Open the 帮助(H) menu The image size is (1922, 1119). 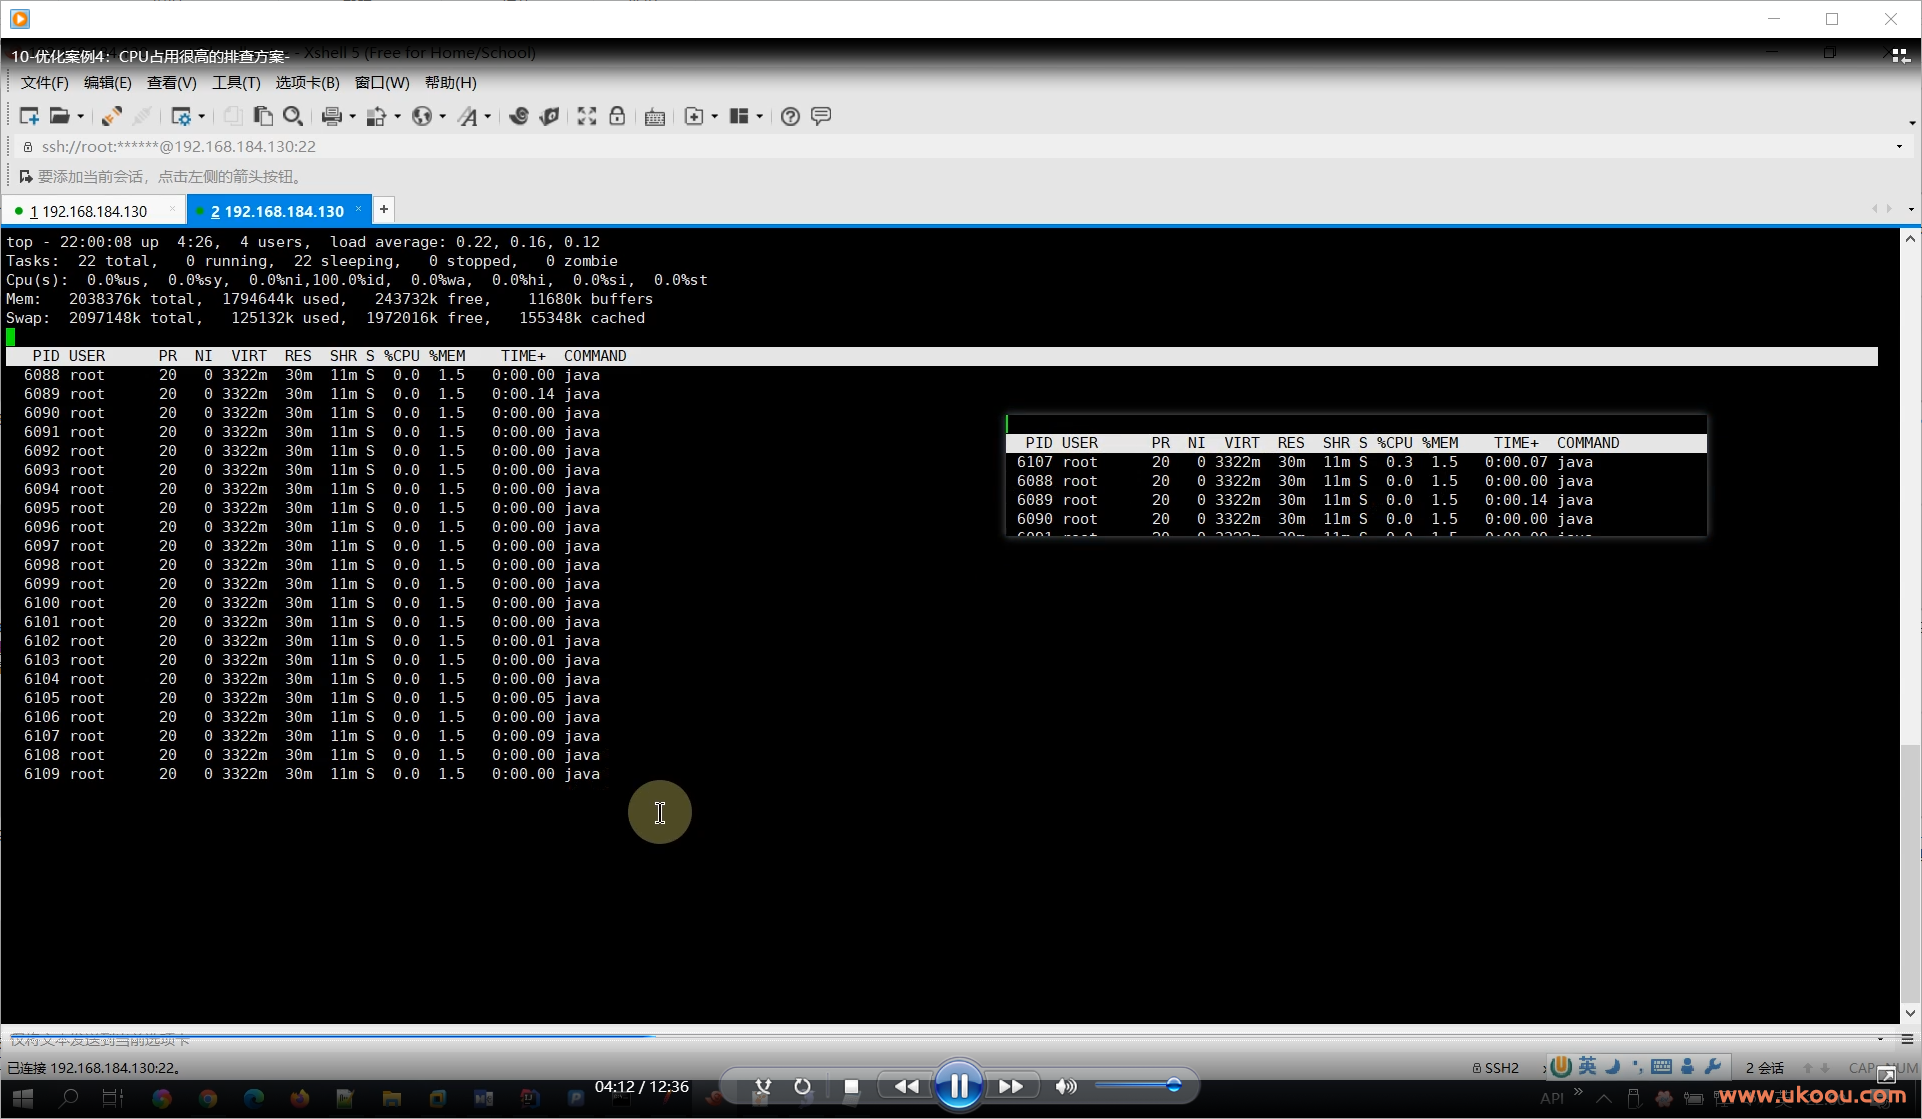pos(450,83)
